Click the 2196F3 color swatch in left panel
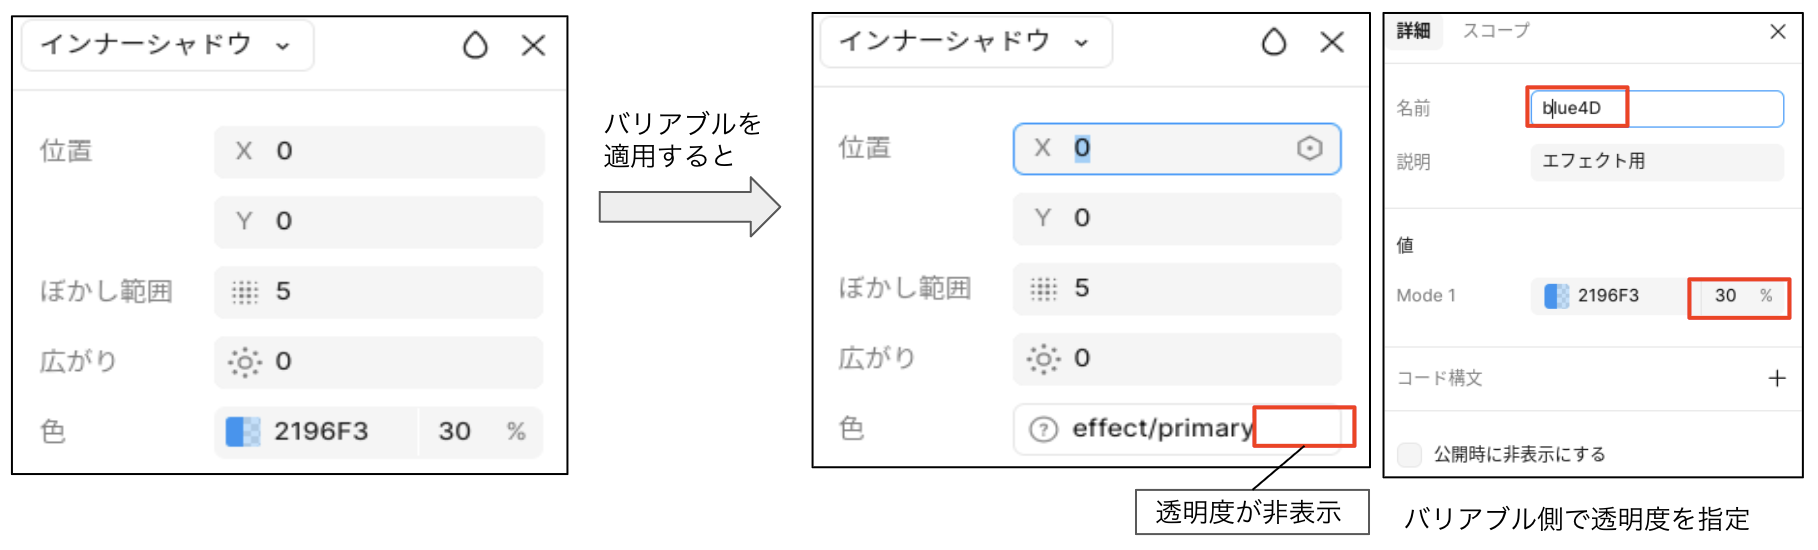 tap(243, 432)
